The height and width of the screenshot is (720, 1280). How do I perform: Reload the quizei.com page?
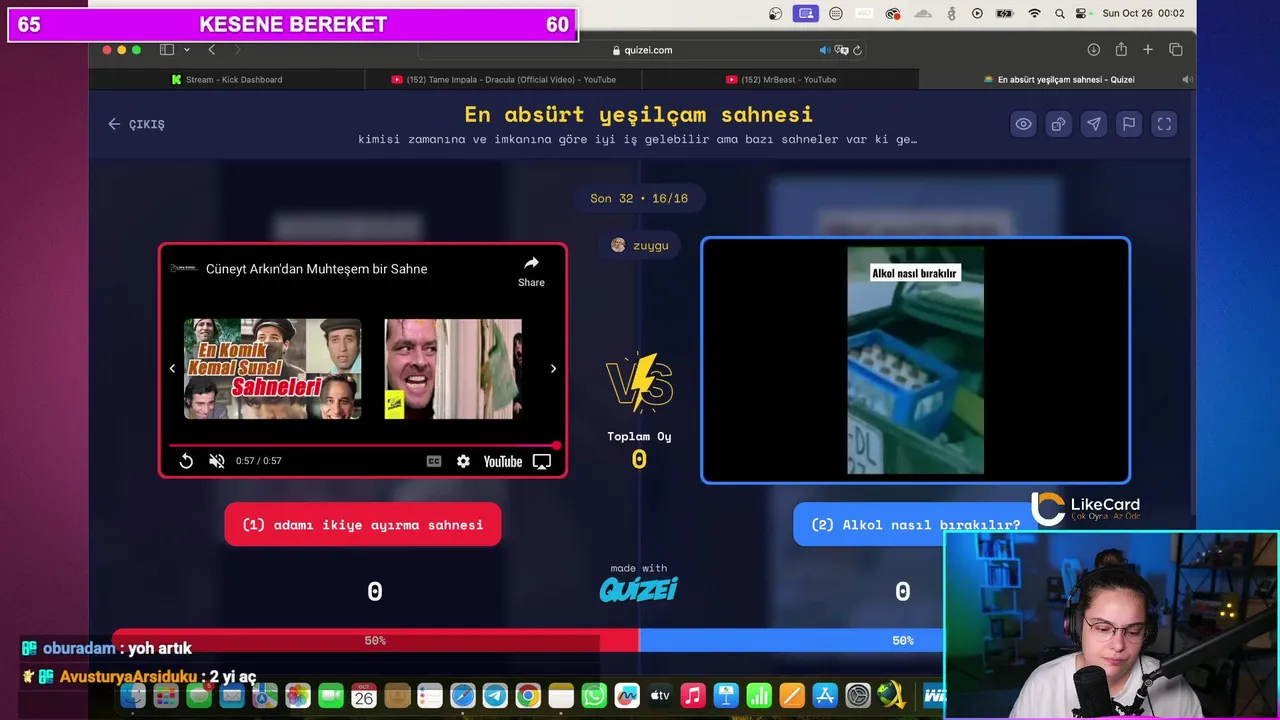point(858,50)
